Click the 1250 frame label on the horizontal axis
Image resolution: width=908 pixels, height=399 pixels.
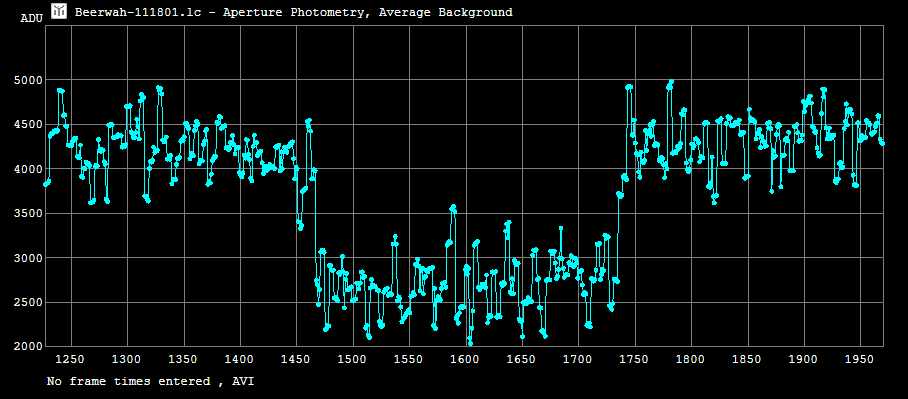(x=71, y=360)
